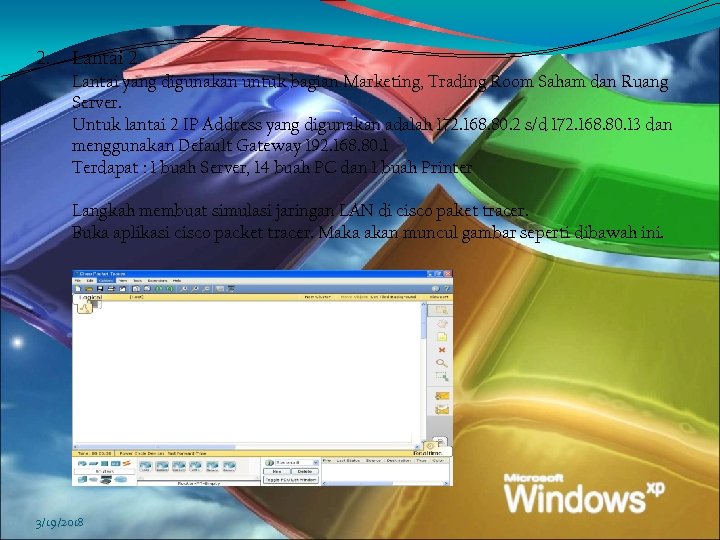This screenshot has height=540, width=720.
Task: Switch to Simulation mode tab behind Realtime
Action: point(439,441)
